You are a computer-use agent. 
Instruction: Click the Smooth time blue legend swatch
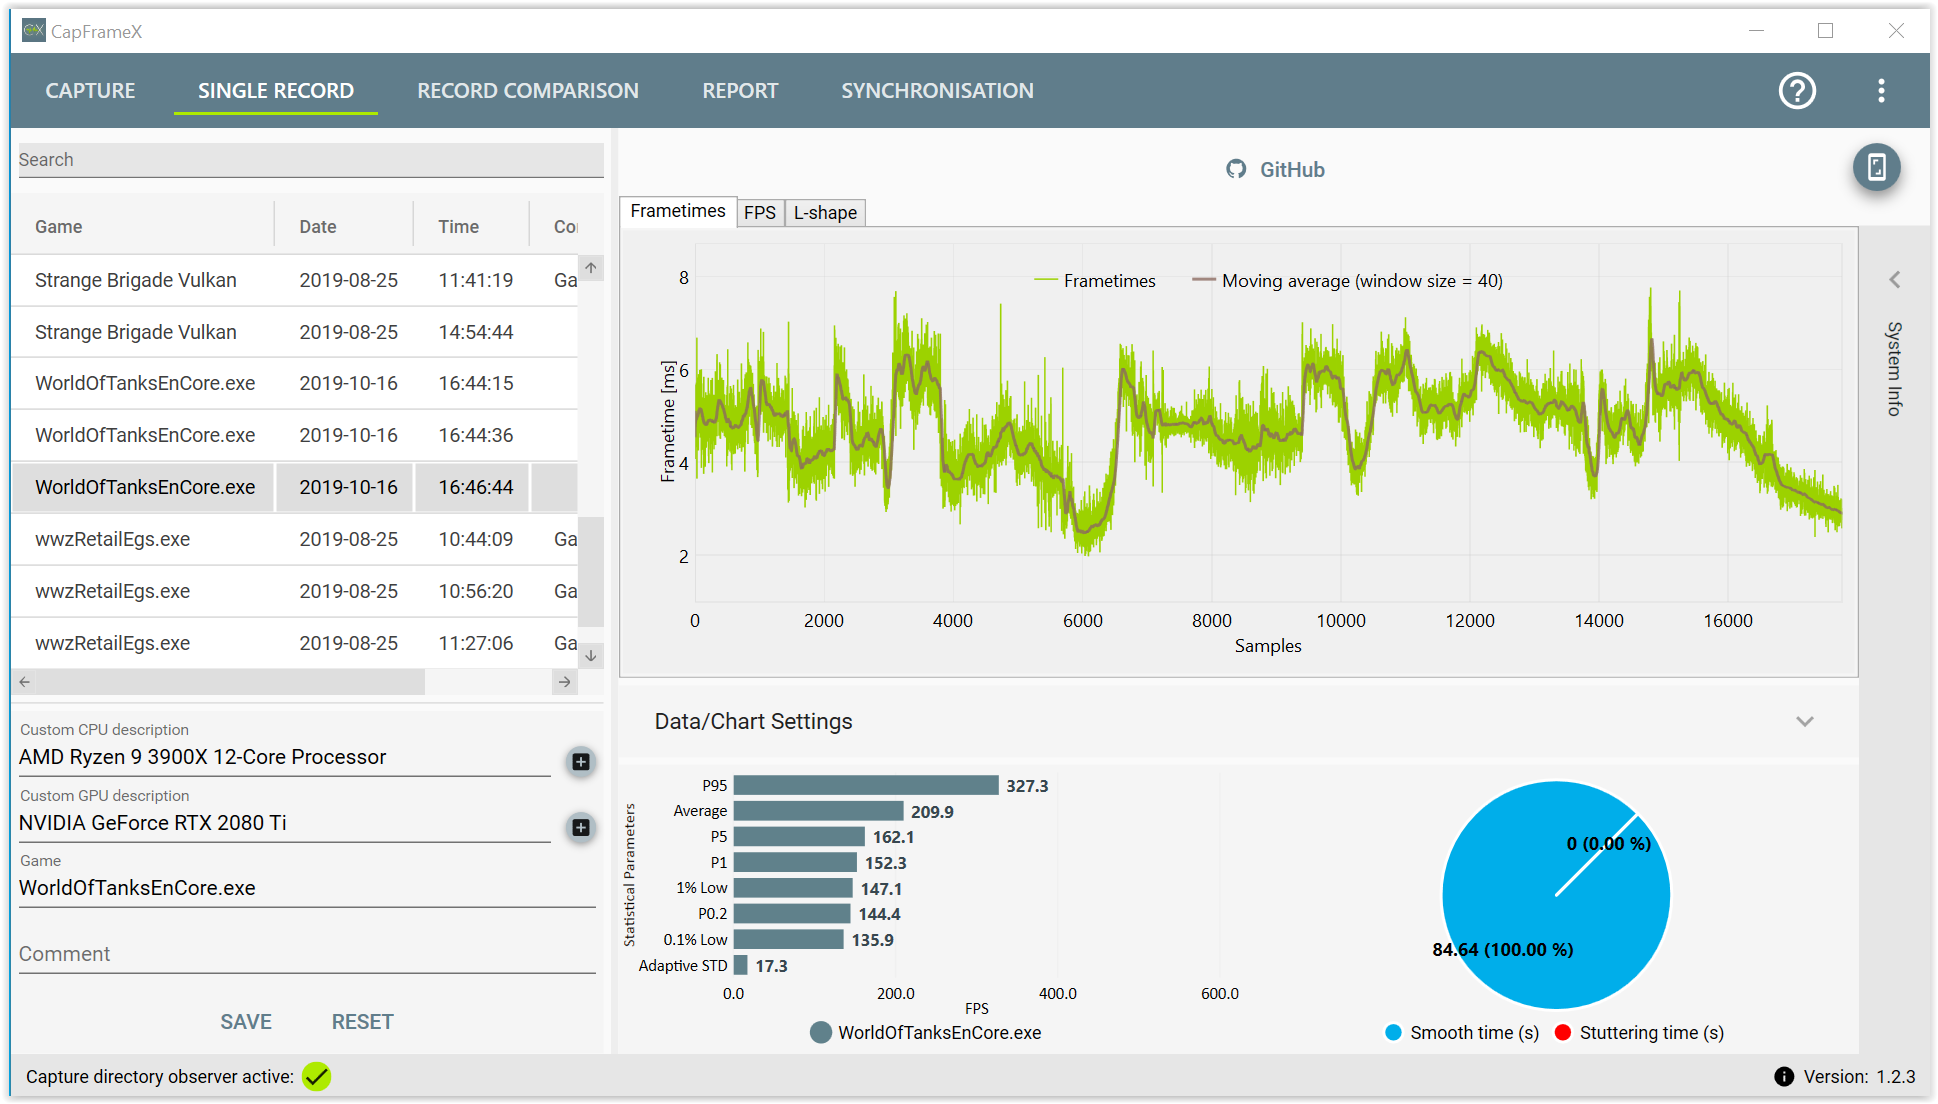tap(1393, 1033)
